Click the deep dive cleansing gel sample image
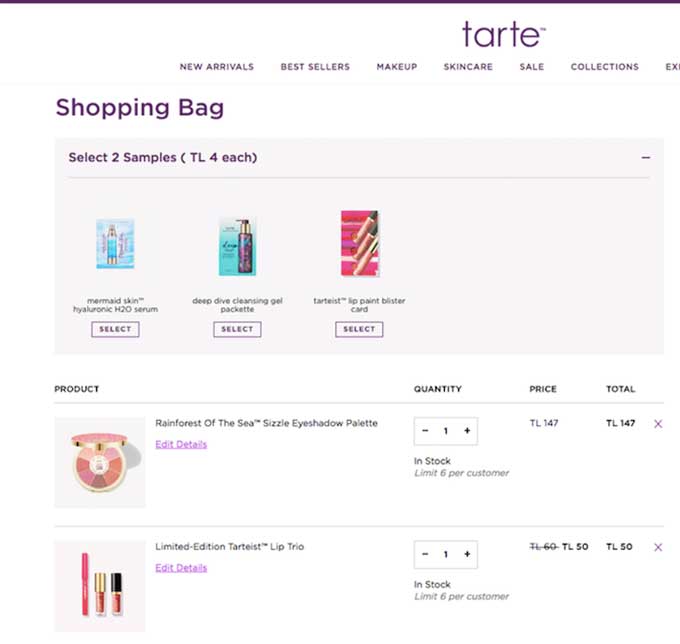Screen dimensions: 680x644 click(x=237, y=246)
